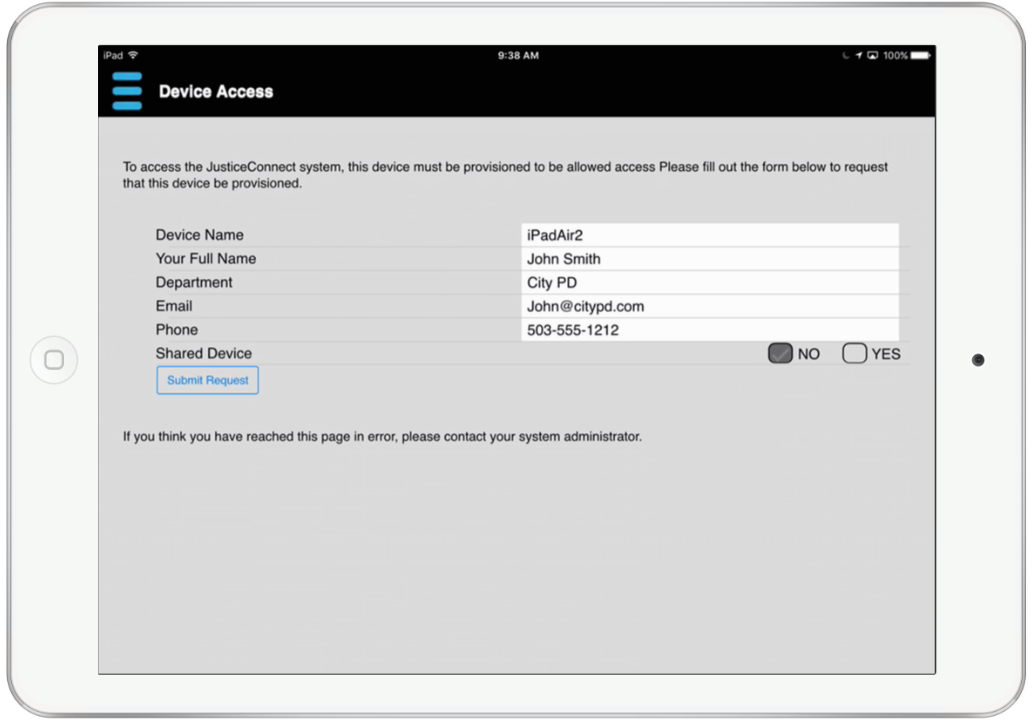Tap the location arrow status icon
Viewport: 1033px width, 720px height.
[859, 55]
